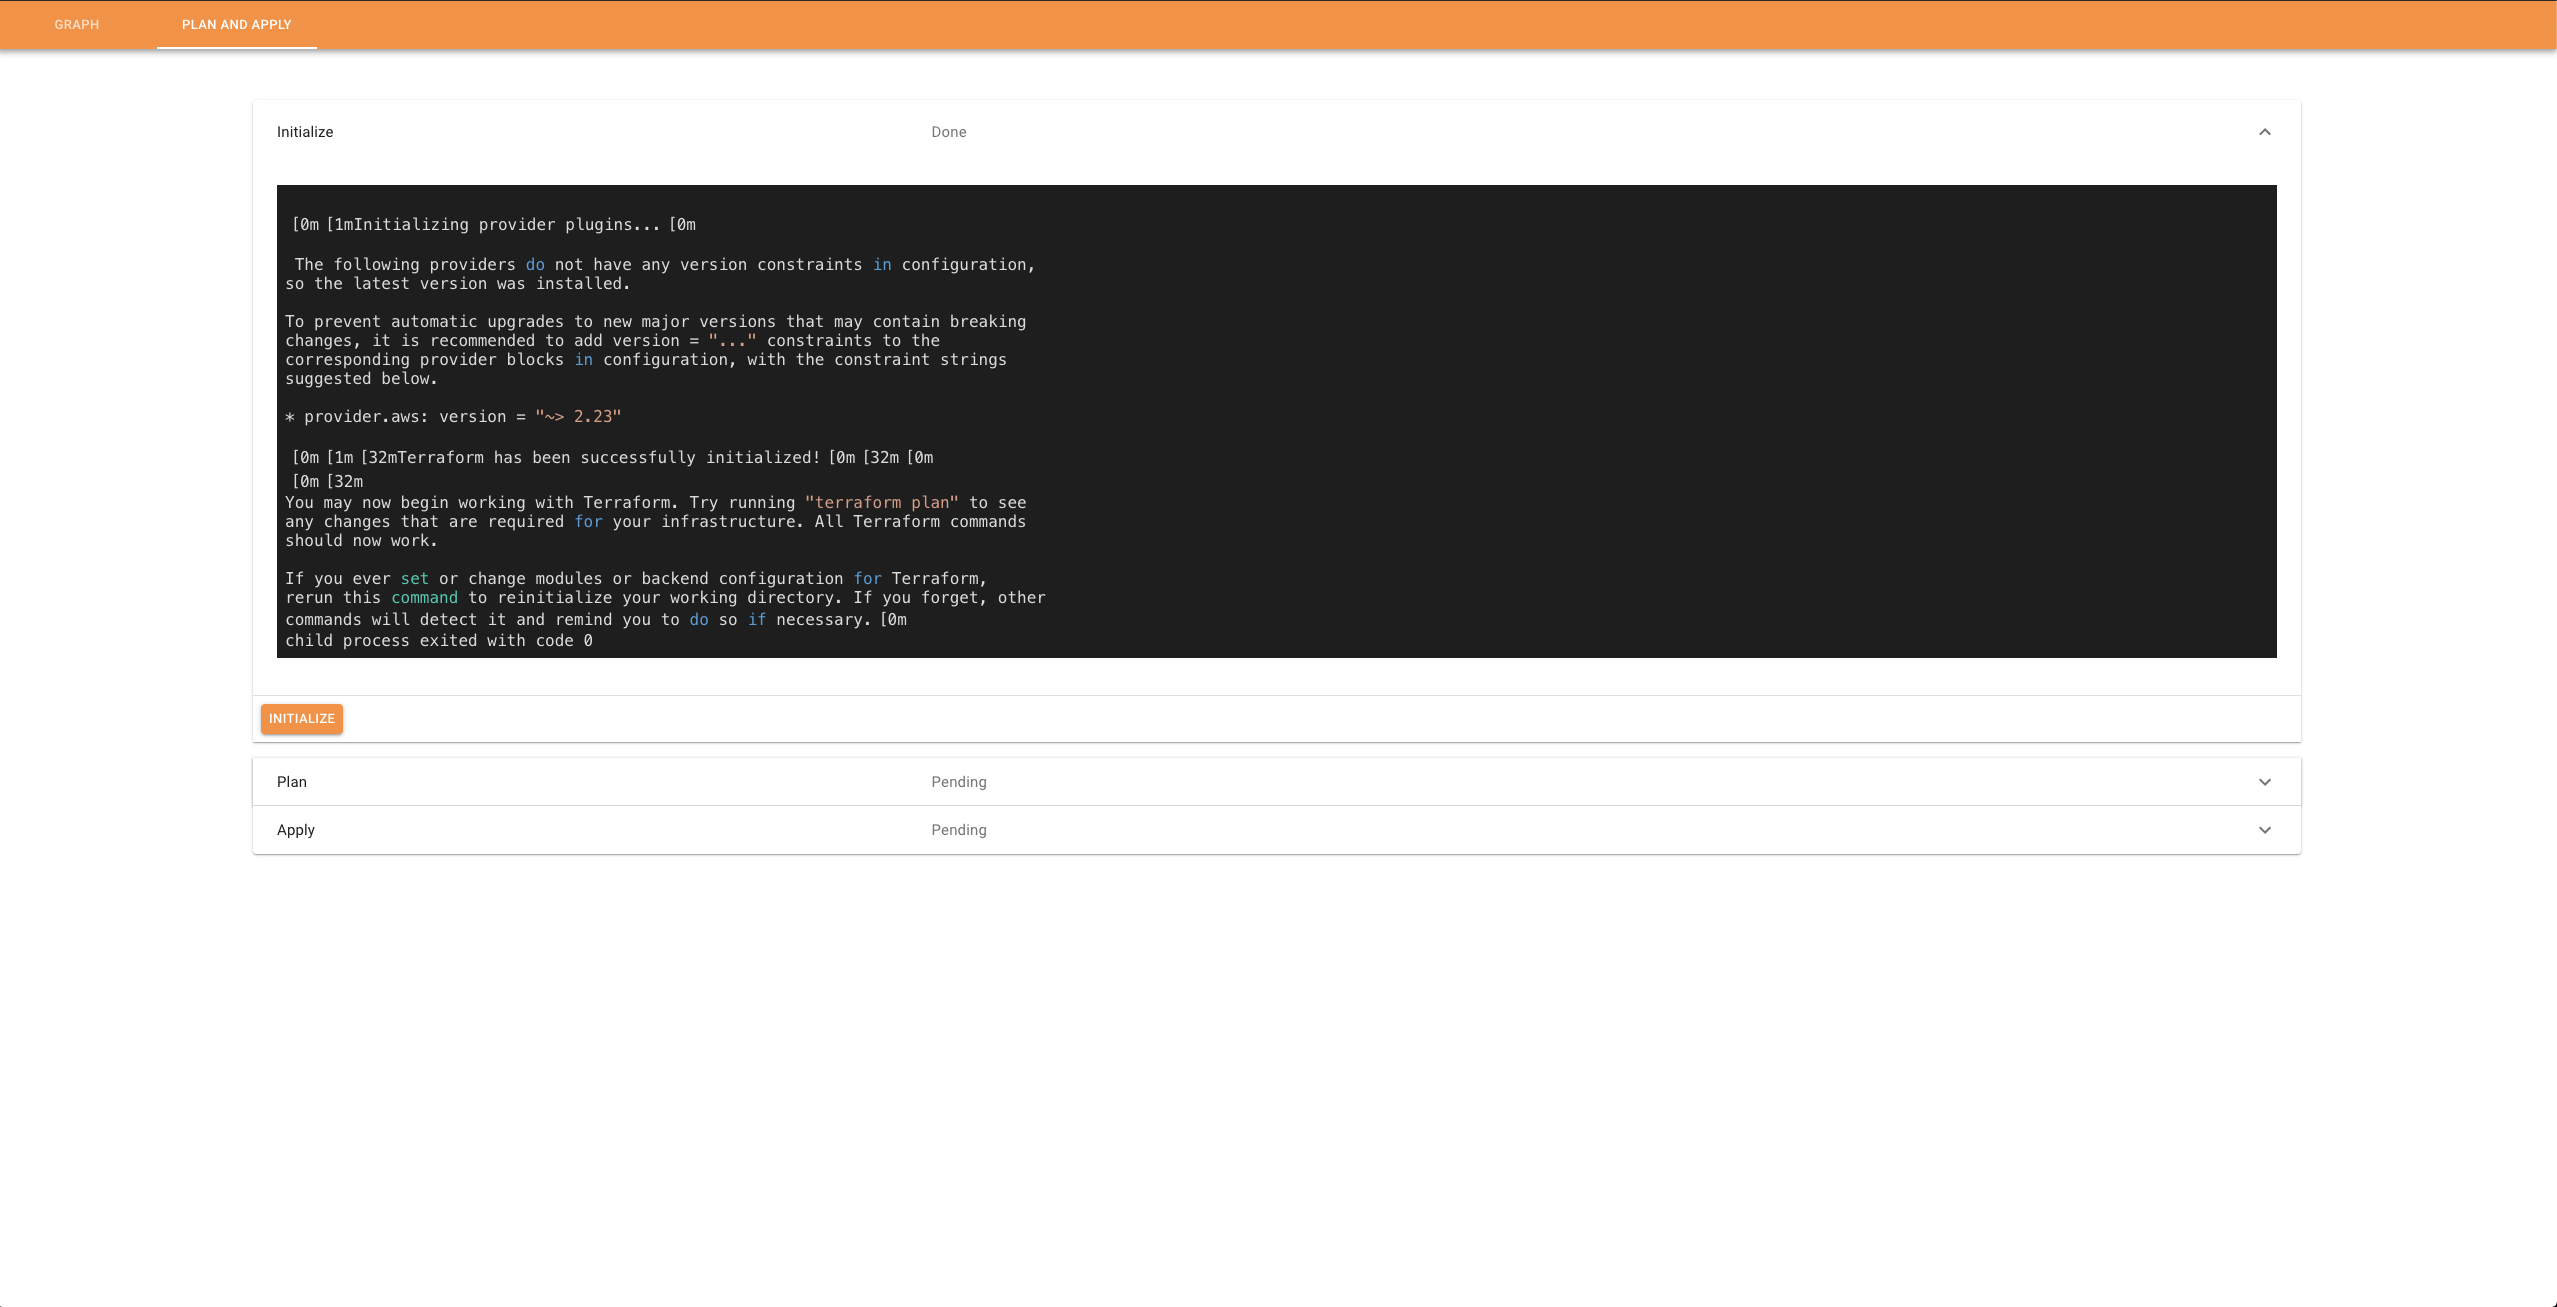Switch to the GRAPH tab
The width and height of the screenshot is (2557, 1307).
point(77,24)
